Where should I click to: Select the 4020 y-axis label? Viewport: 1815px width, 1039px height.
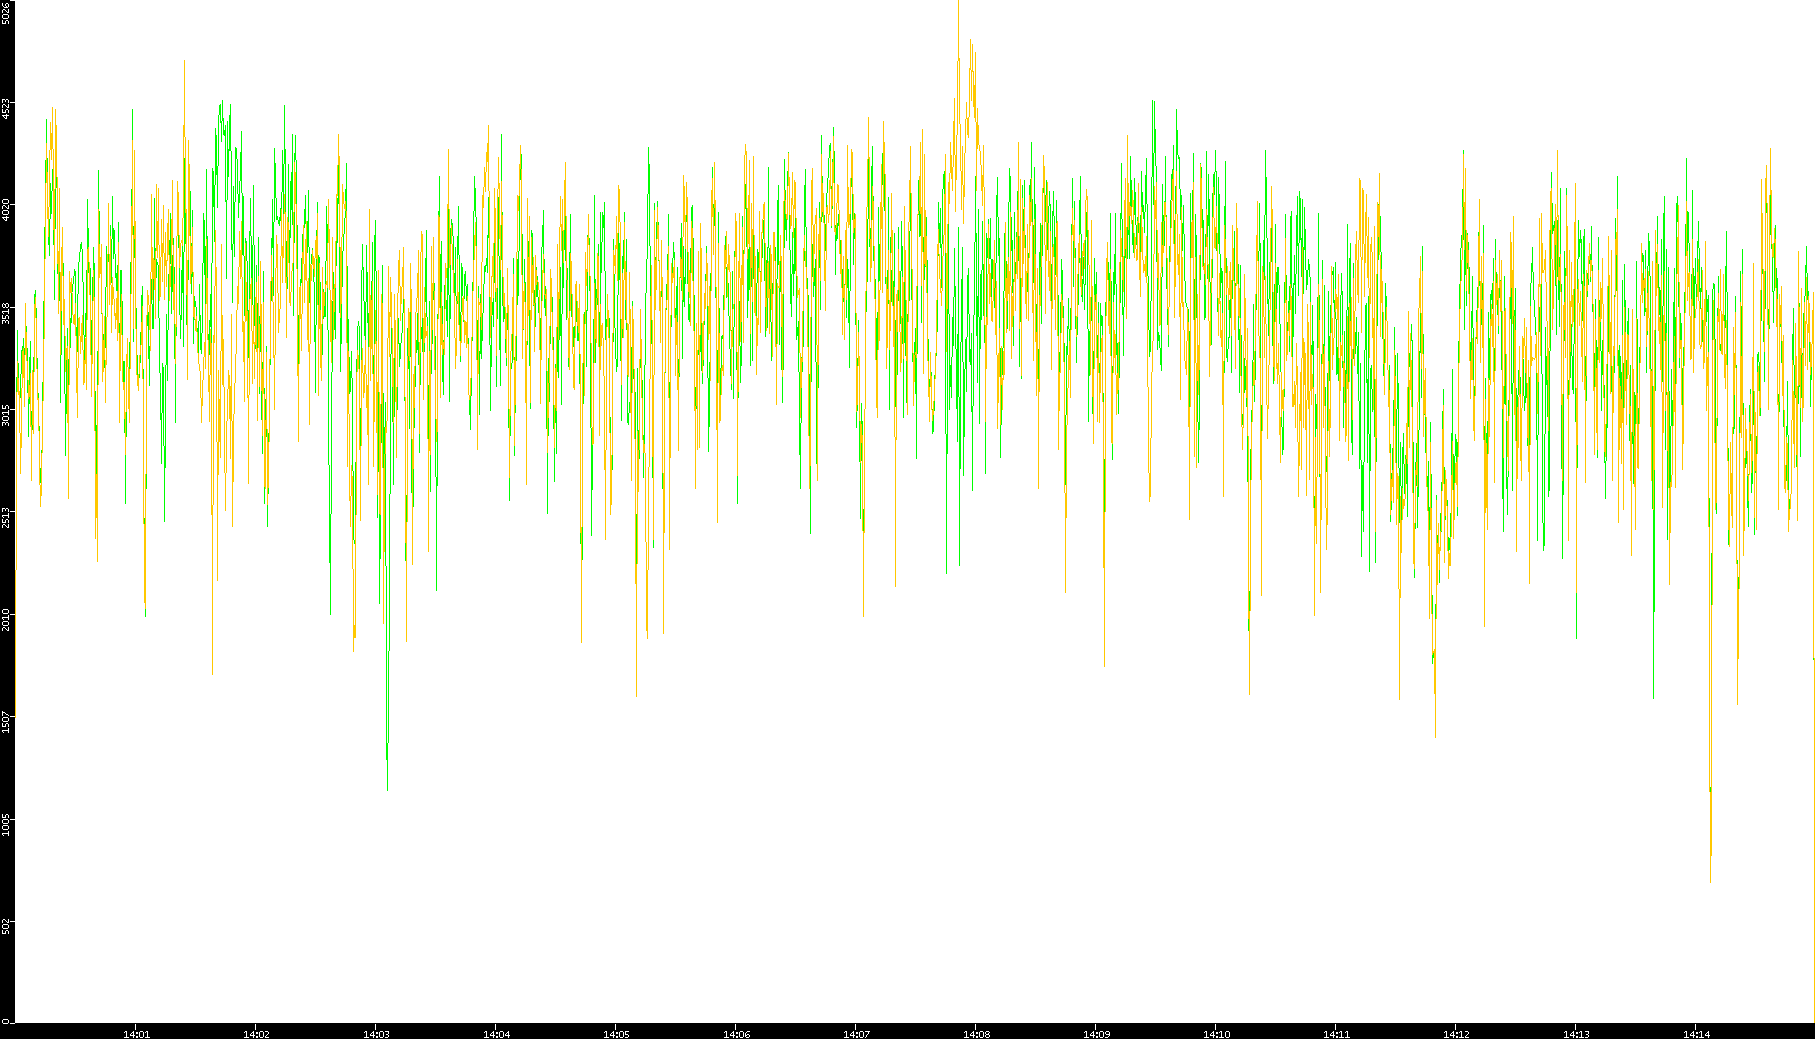pyautogui.click(x=6, y=210)
